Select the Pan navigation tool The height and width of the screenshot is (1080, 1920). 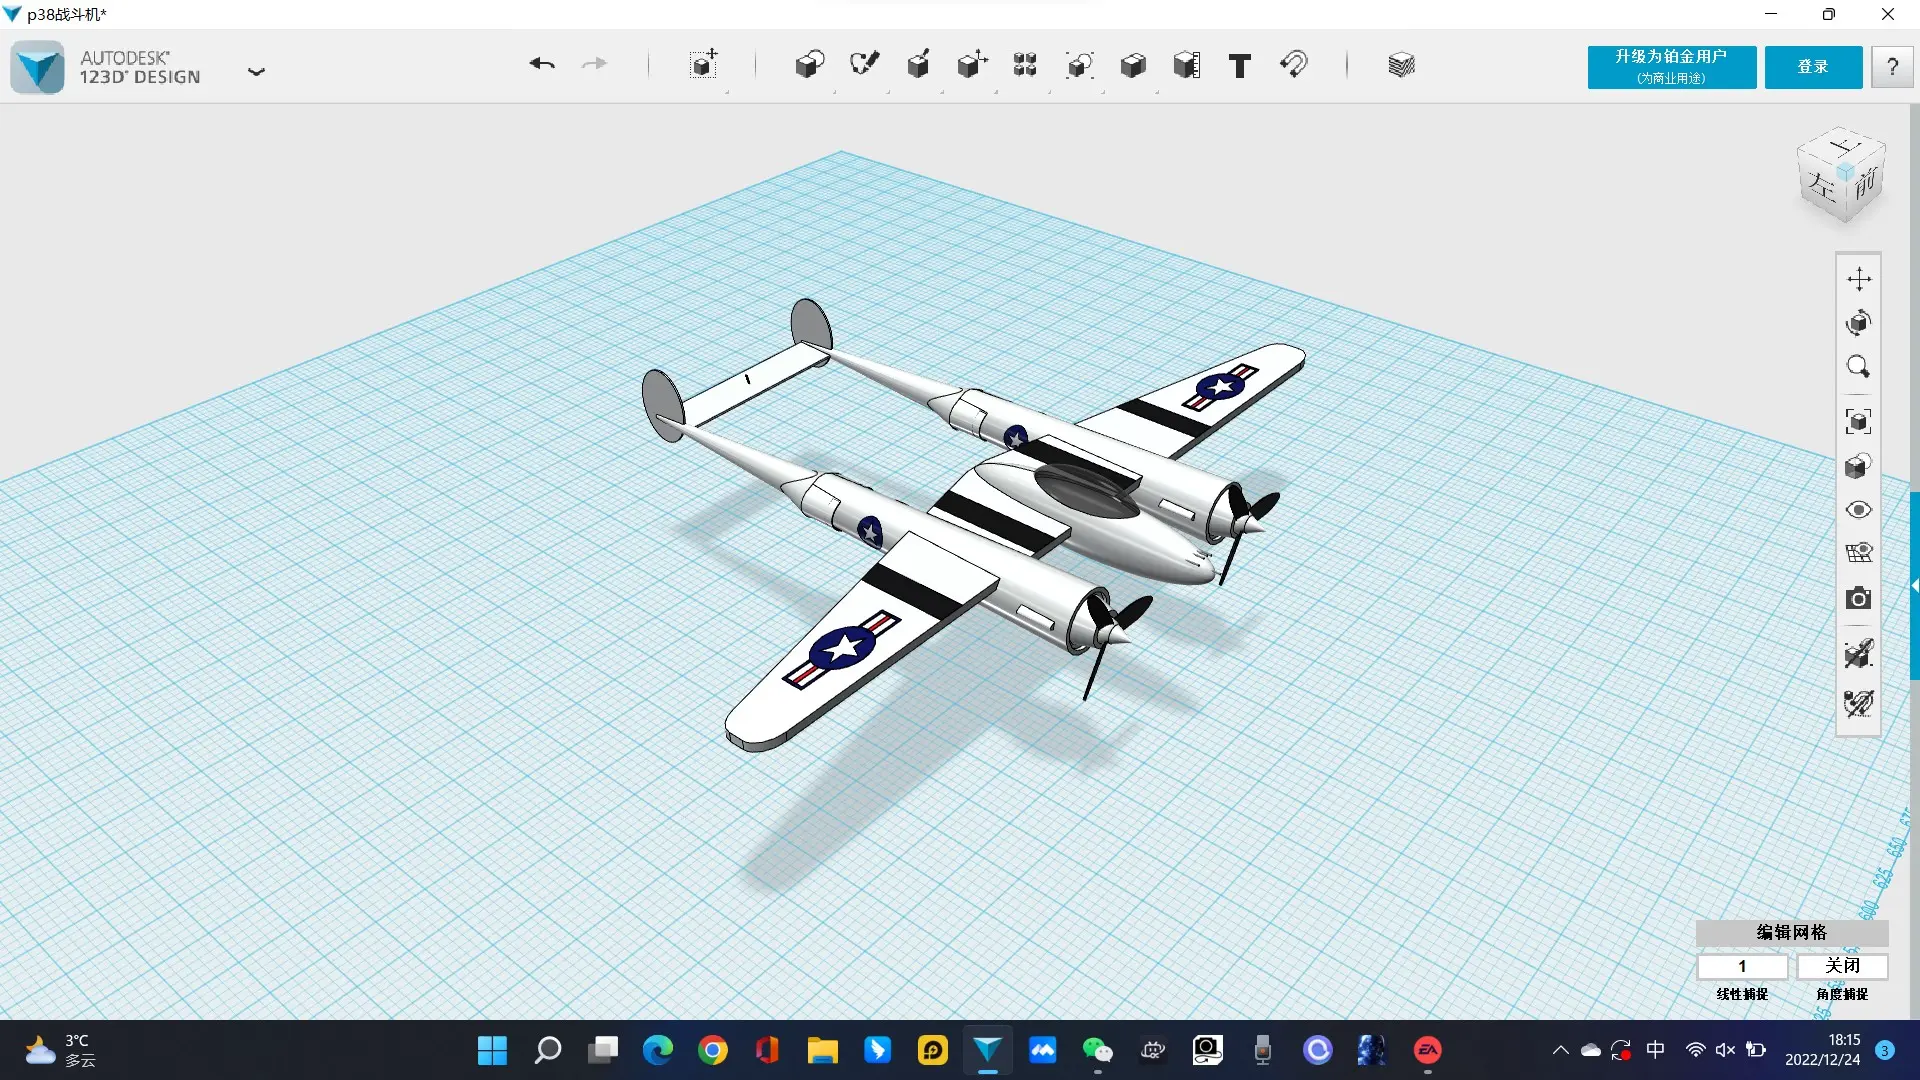1859,279
